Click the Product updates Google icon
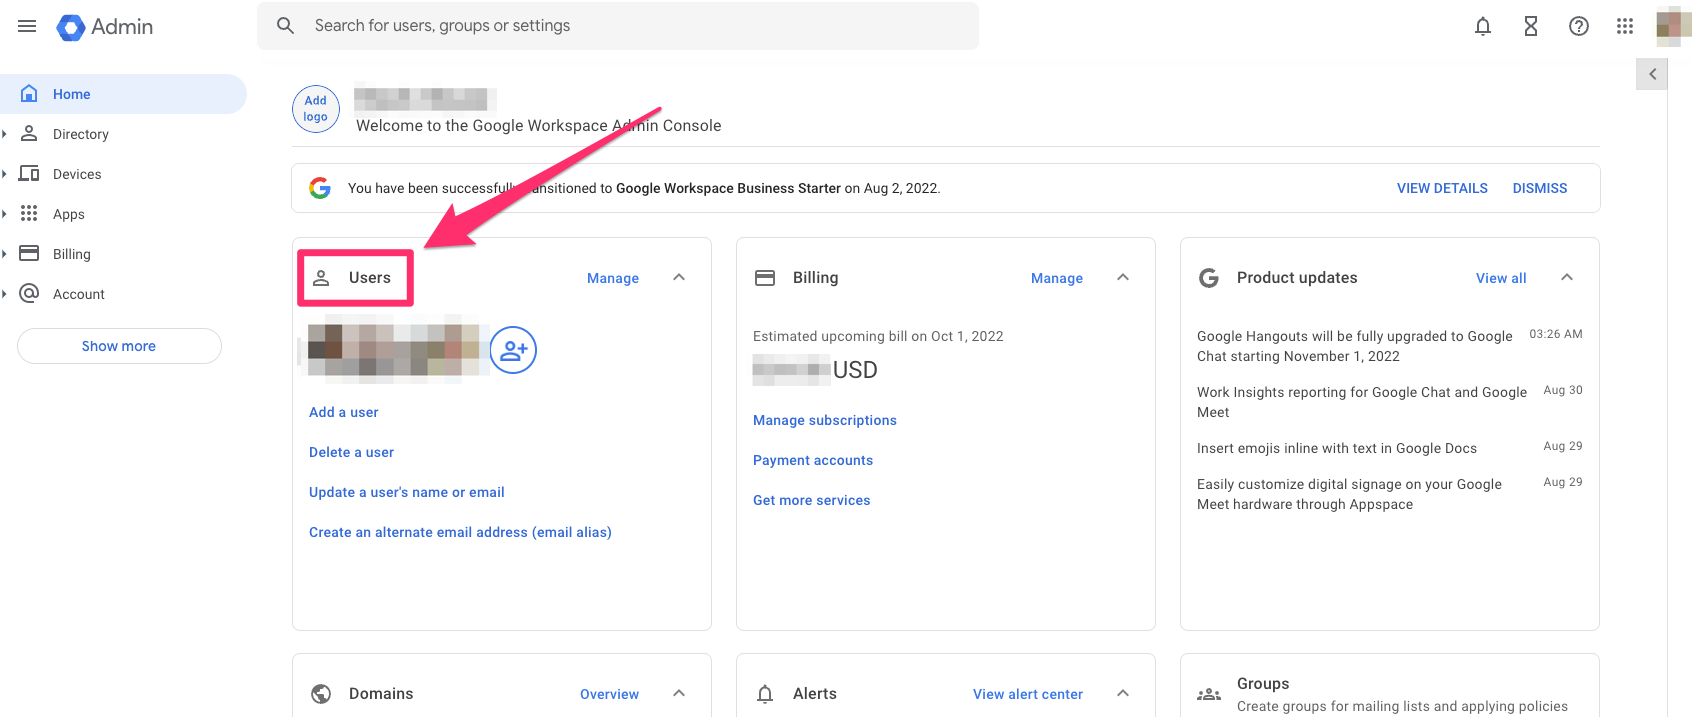 1209,278
